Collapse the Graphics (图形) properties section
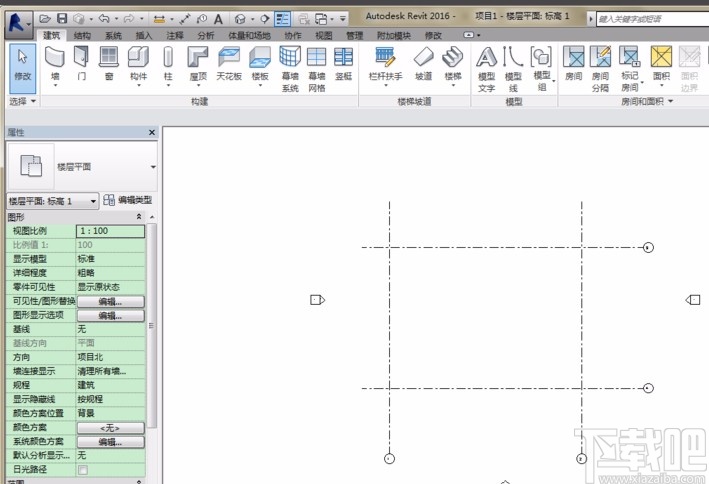 click(x=151, y=217)
